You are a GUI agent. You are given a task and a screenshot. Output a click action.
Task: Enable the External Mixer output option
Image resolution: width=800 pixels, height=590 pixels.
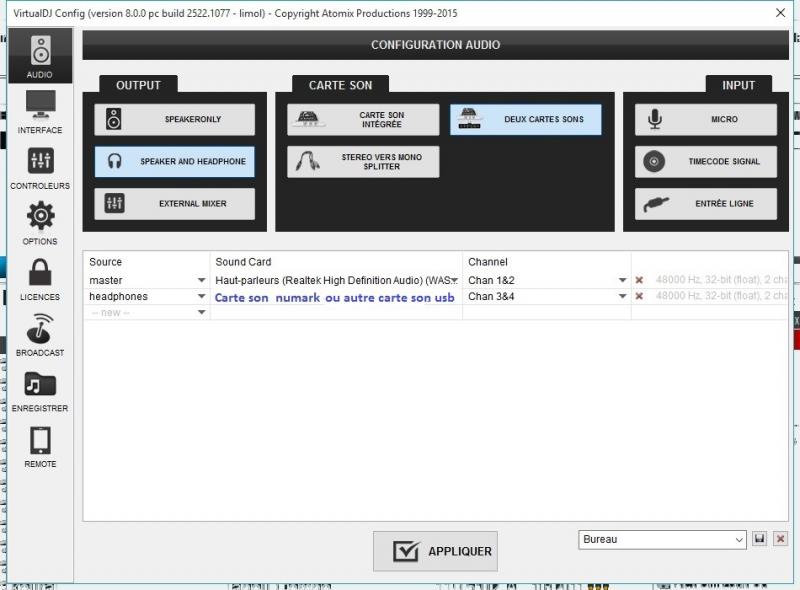175,204
